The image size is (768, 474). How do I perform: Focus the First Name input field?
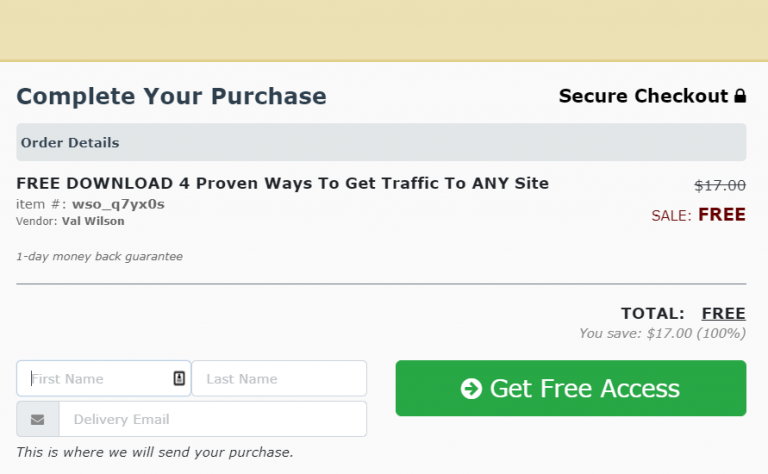(x=95, y=378)
